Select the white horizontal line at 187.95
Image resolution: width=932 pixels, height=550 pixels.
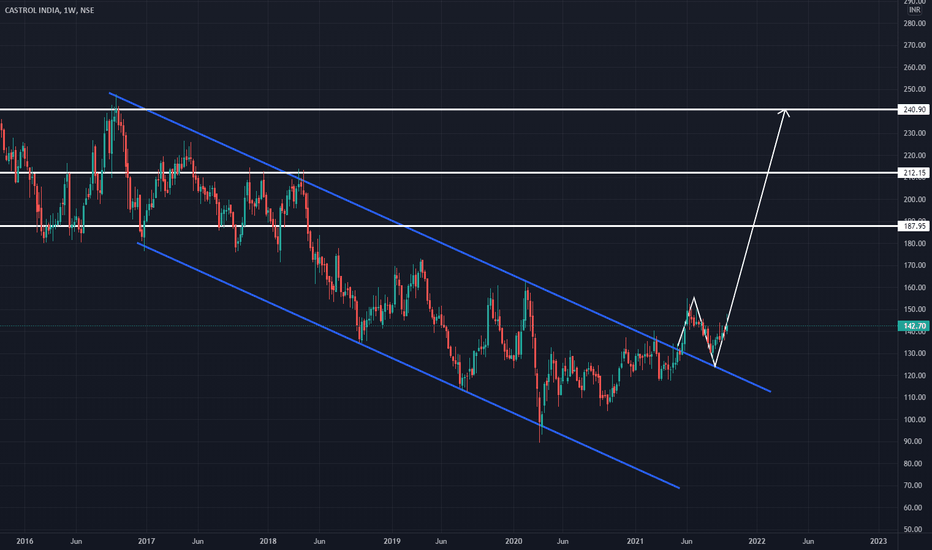(x=449, y=226)
